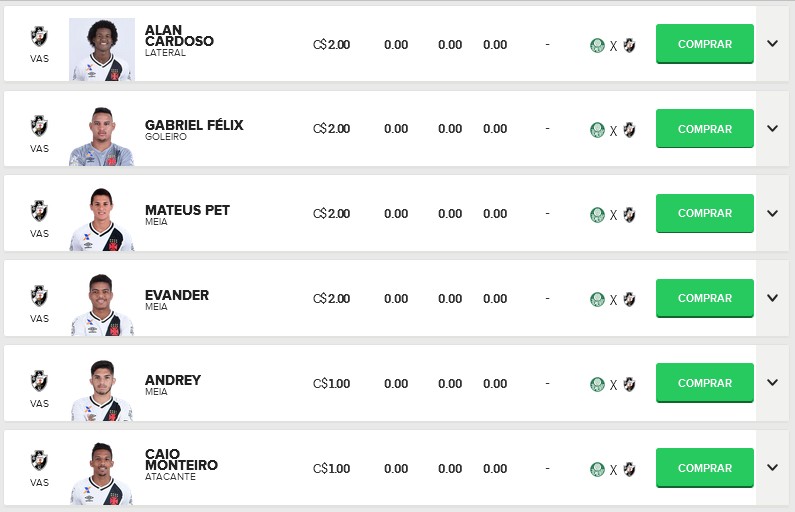Expand Alan Cardoso's row details chevron
795x512 pixels.
tap(772, 44)
